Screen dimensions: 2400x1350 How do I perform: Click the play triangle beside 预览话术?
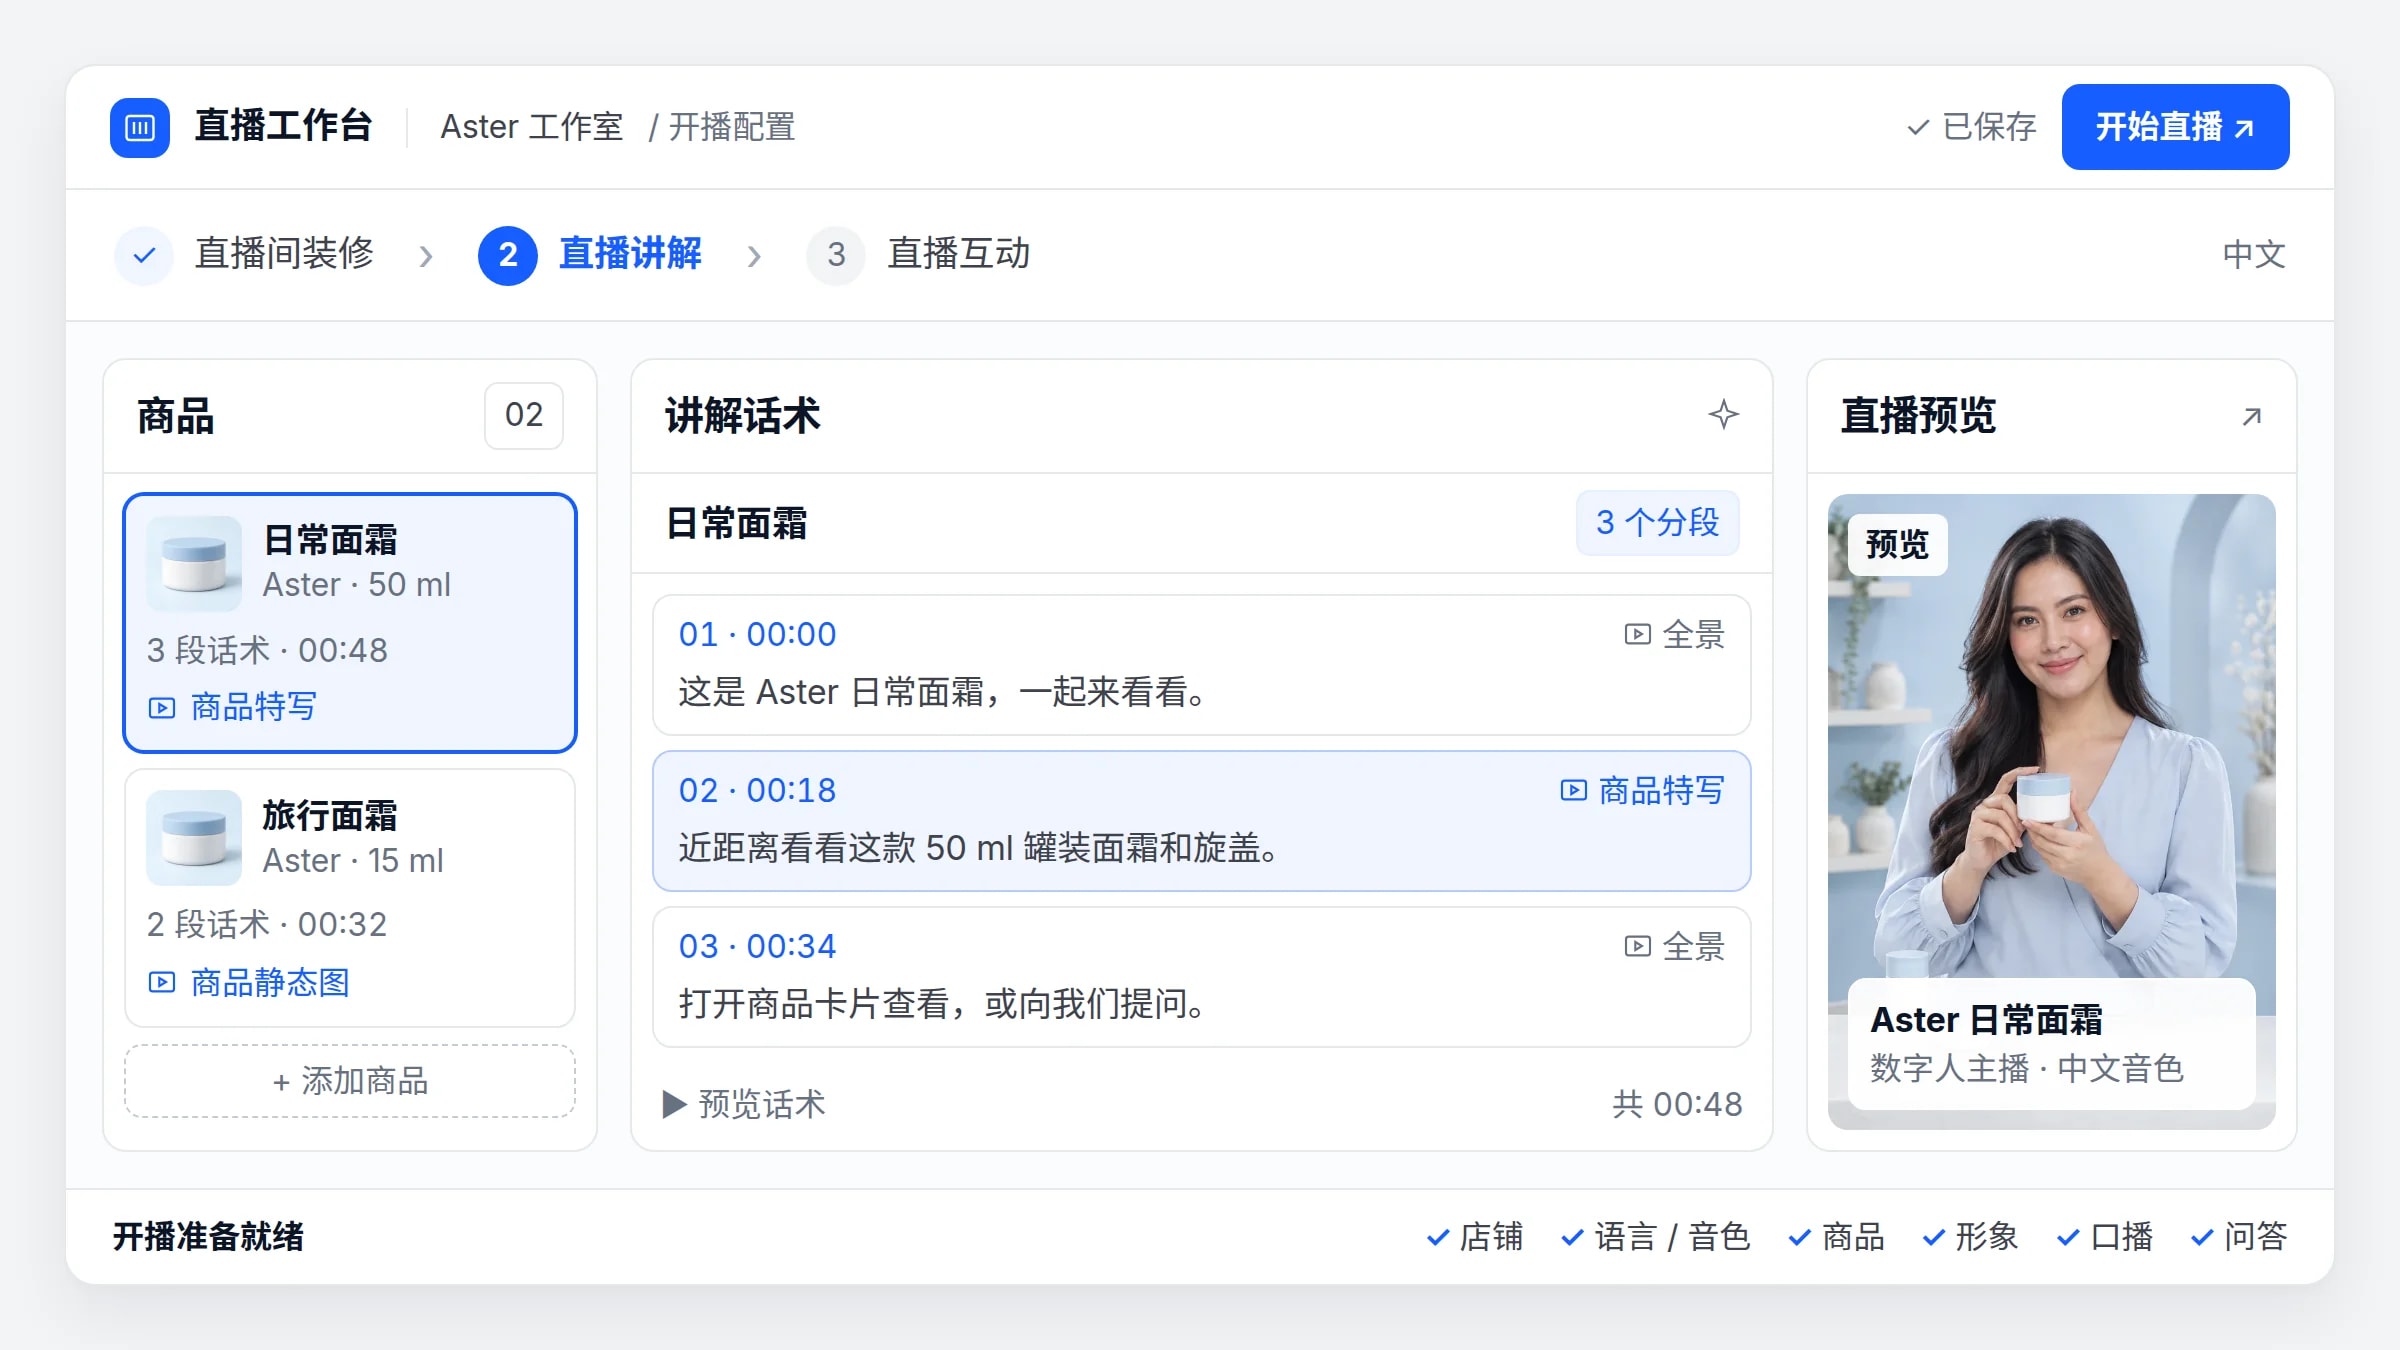pos(674,1105)
